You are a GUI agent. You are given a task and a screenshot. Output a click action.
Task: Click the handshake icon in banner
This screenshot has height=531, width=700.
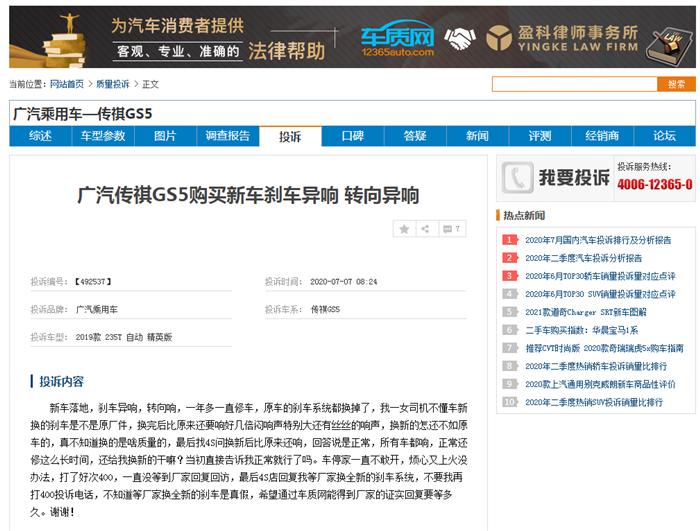pyautogui.click(x=460, y=39)
